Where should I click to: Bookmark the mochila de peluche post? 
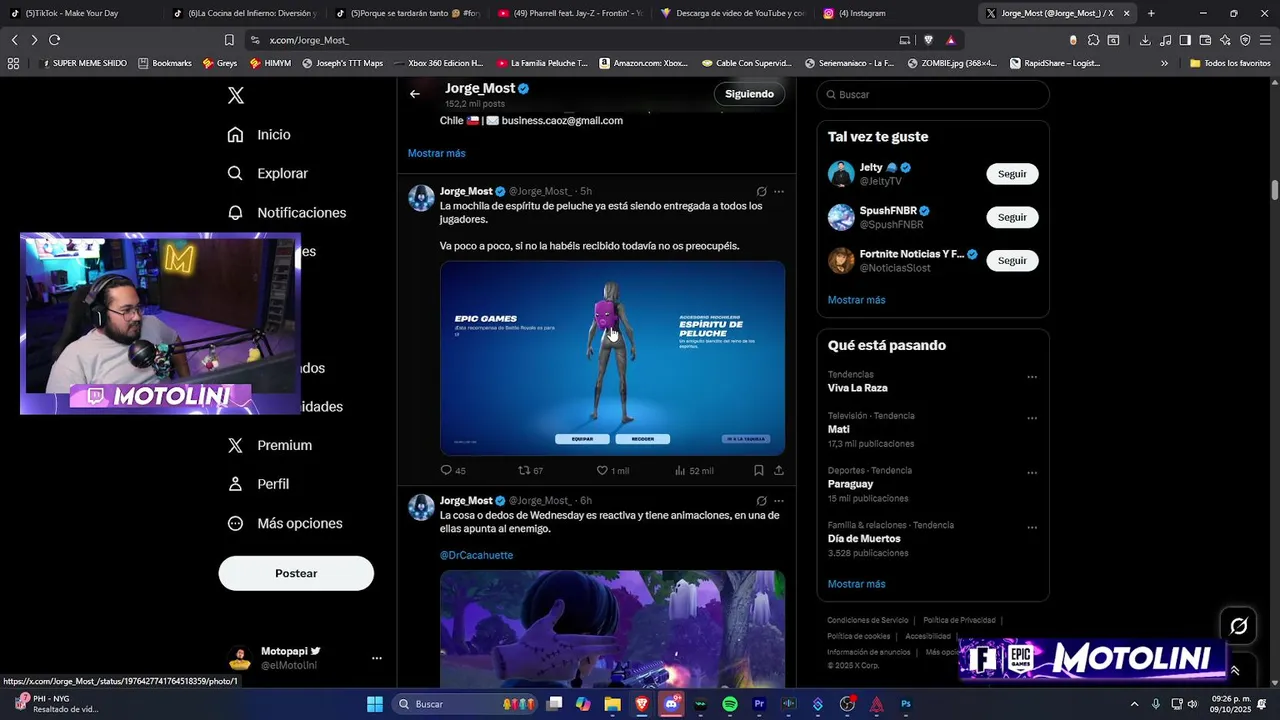coord(759,470)
